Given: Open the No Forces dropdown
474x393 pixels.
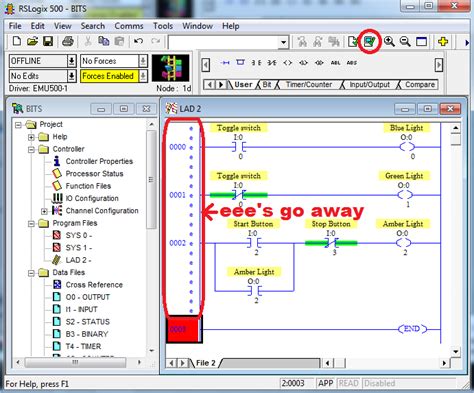Looking at the screenshot, I should [x=143, y=61].
